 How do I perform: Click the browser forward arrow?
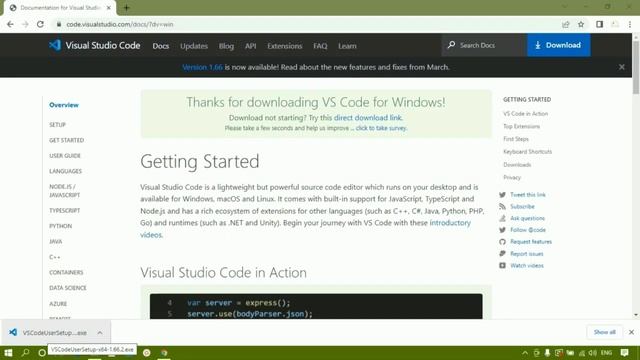pos(25,24)
